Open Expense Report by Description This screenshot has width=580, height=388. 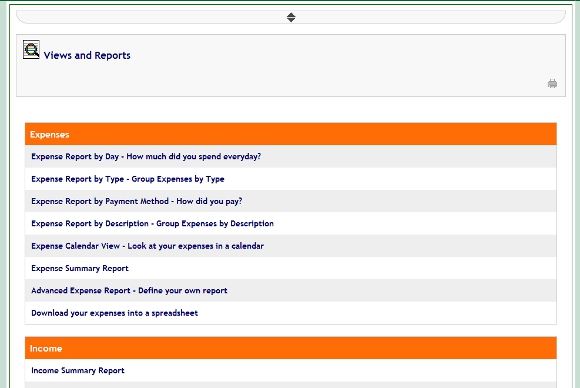pyautogui.click(x=152, y=223)
